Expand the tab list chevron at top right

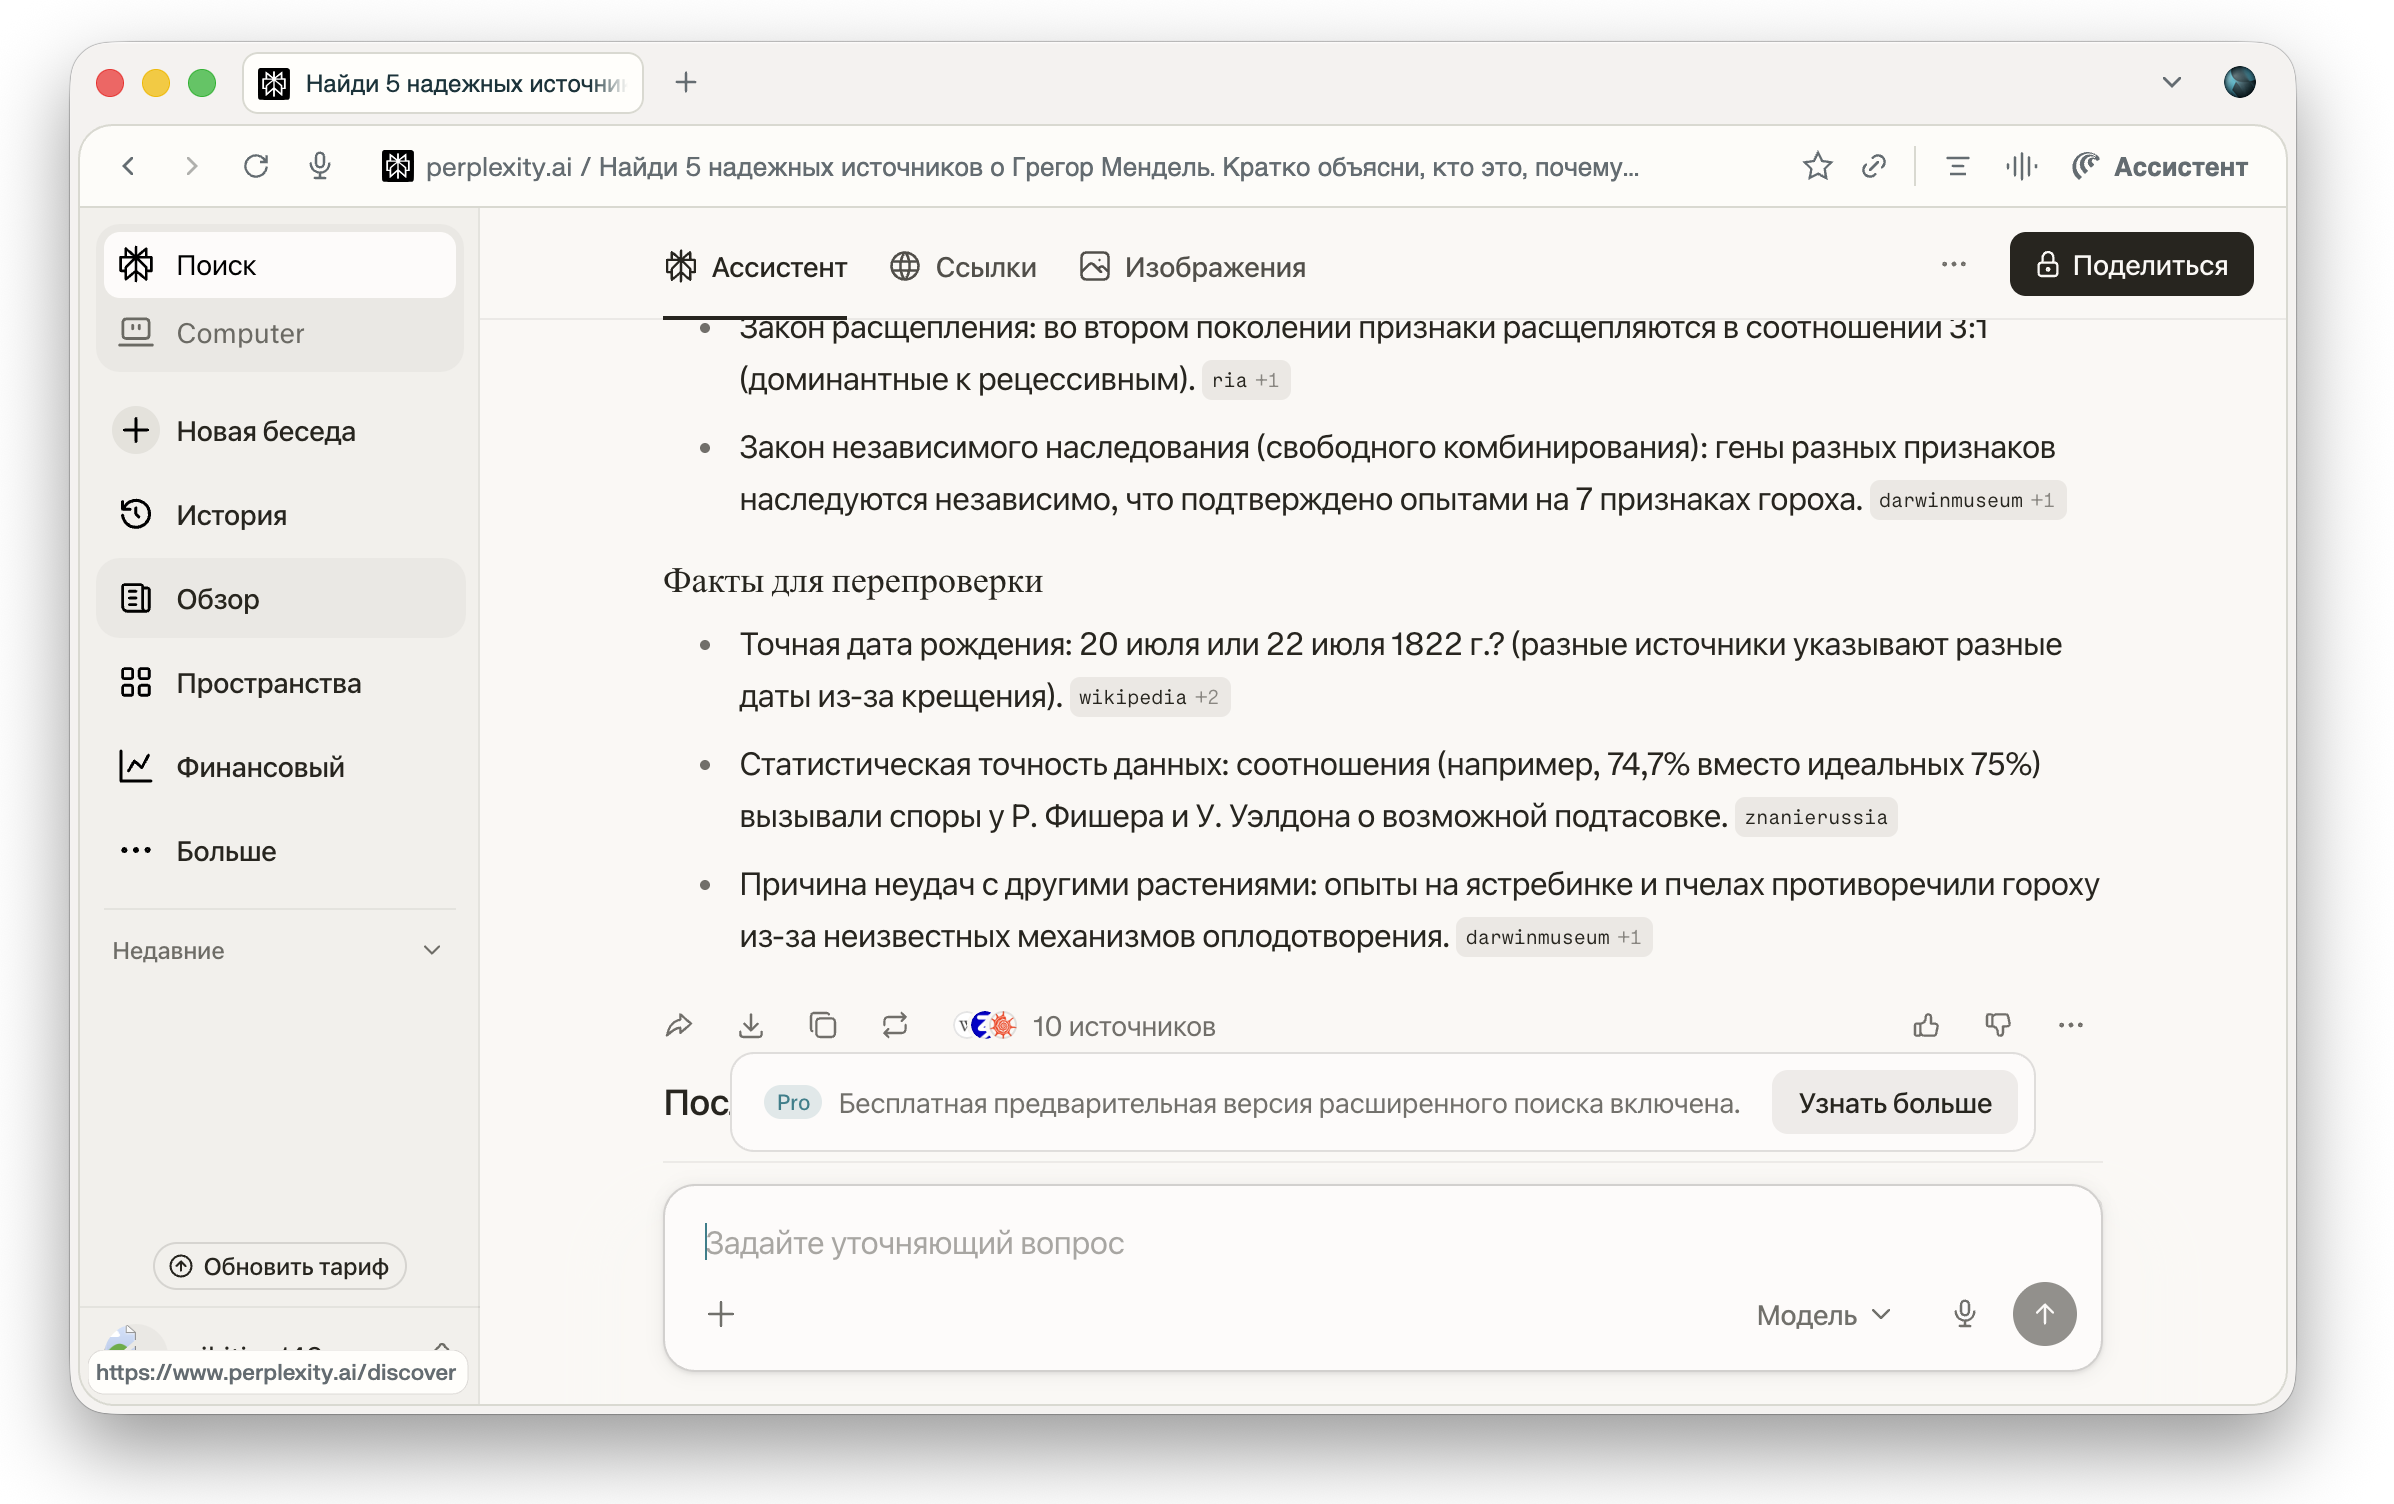coord(2171,82)
